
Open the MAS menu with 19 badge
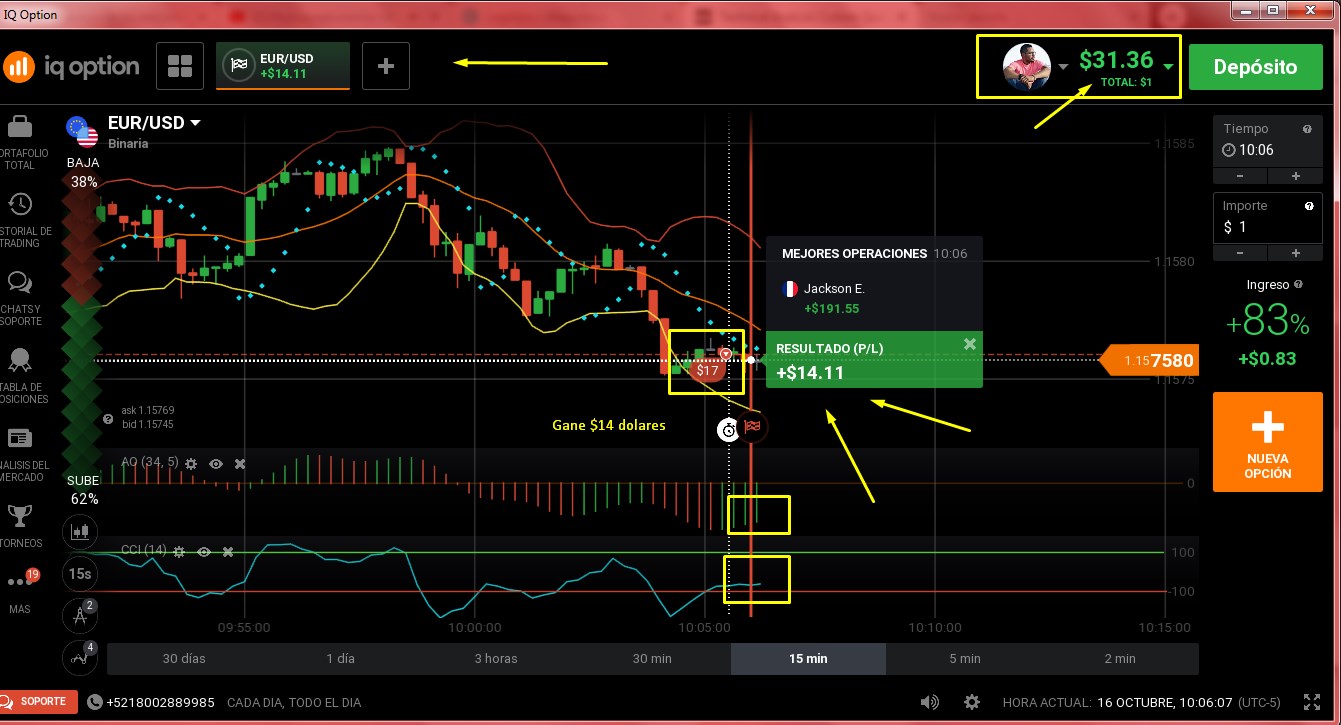[x=20, y=580]
